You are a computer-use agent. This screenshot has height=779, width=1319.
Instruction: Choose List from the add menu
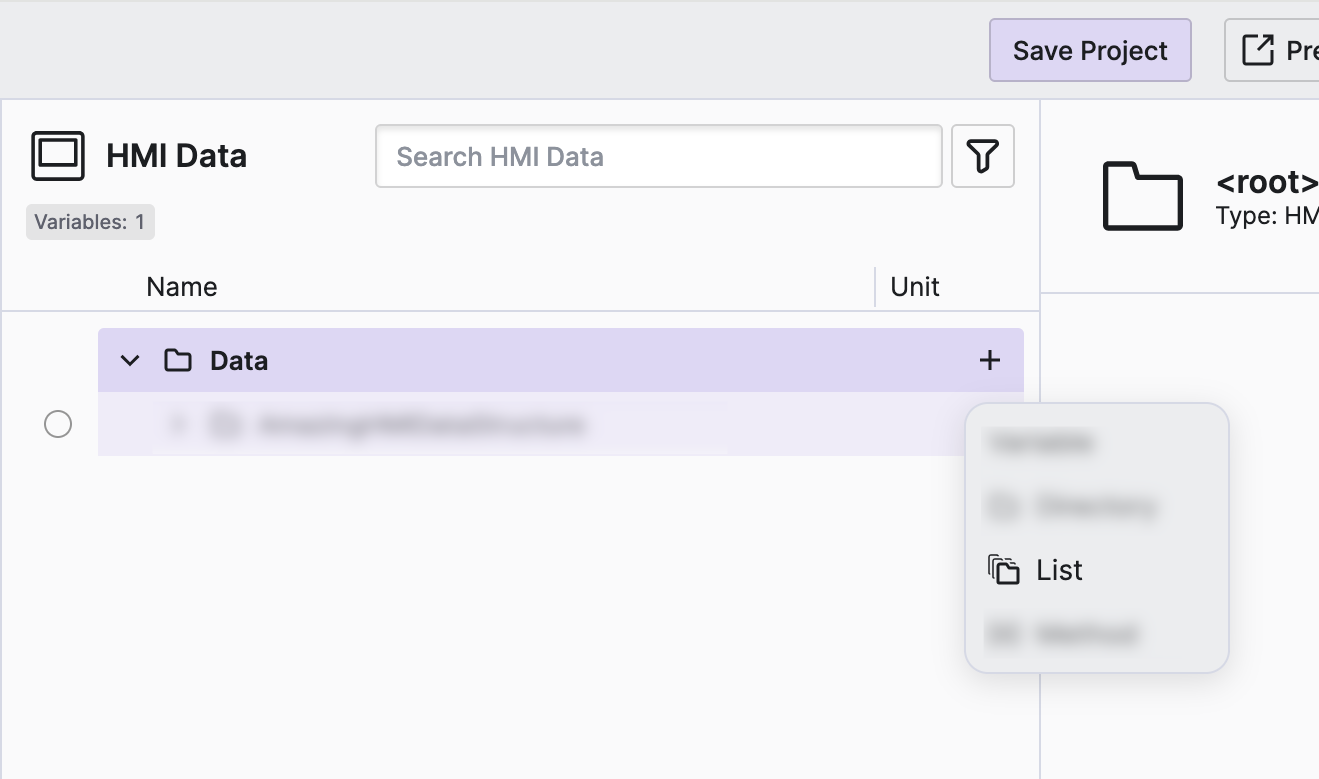pos(1059,570)
